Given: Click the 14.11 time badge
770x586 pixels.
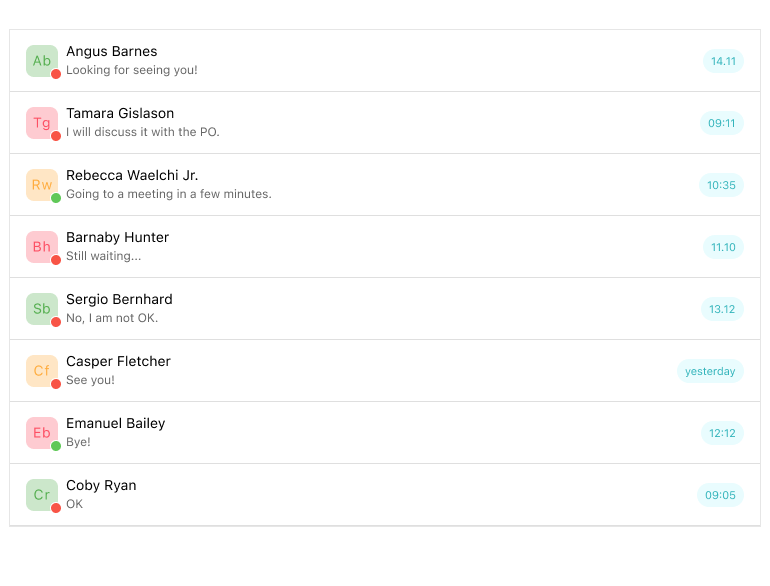Looking at the screenshot, I should [723, 61].
